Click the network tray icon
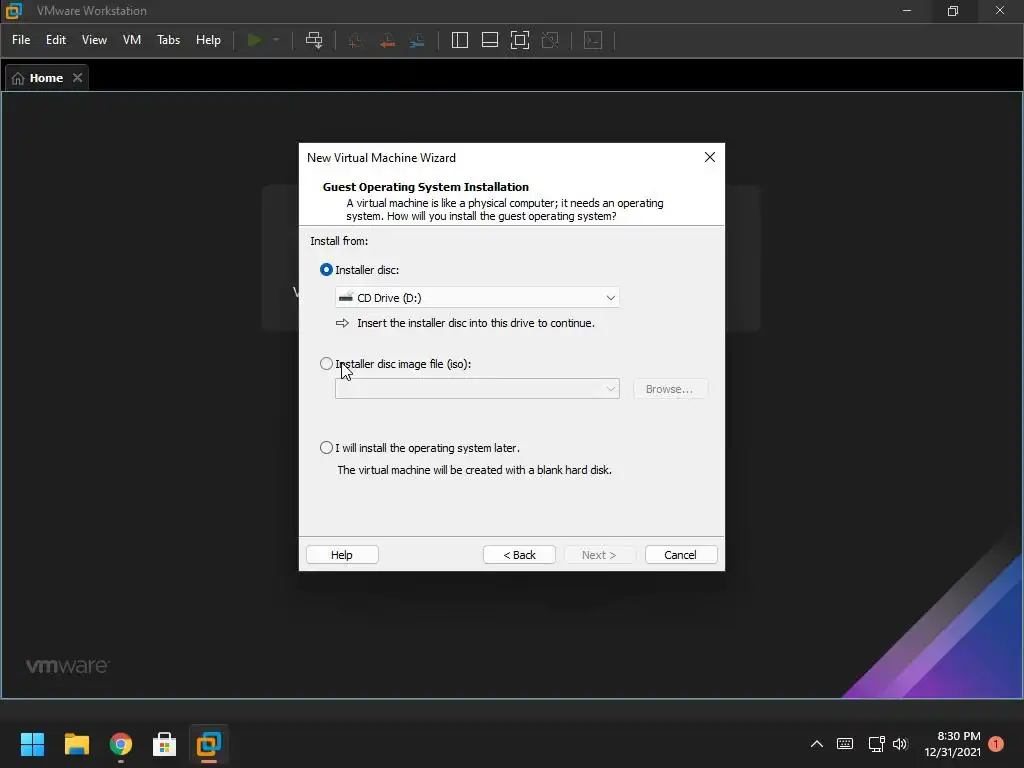Screen dimensions: 1024x768 [876, 744]
